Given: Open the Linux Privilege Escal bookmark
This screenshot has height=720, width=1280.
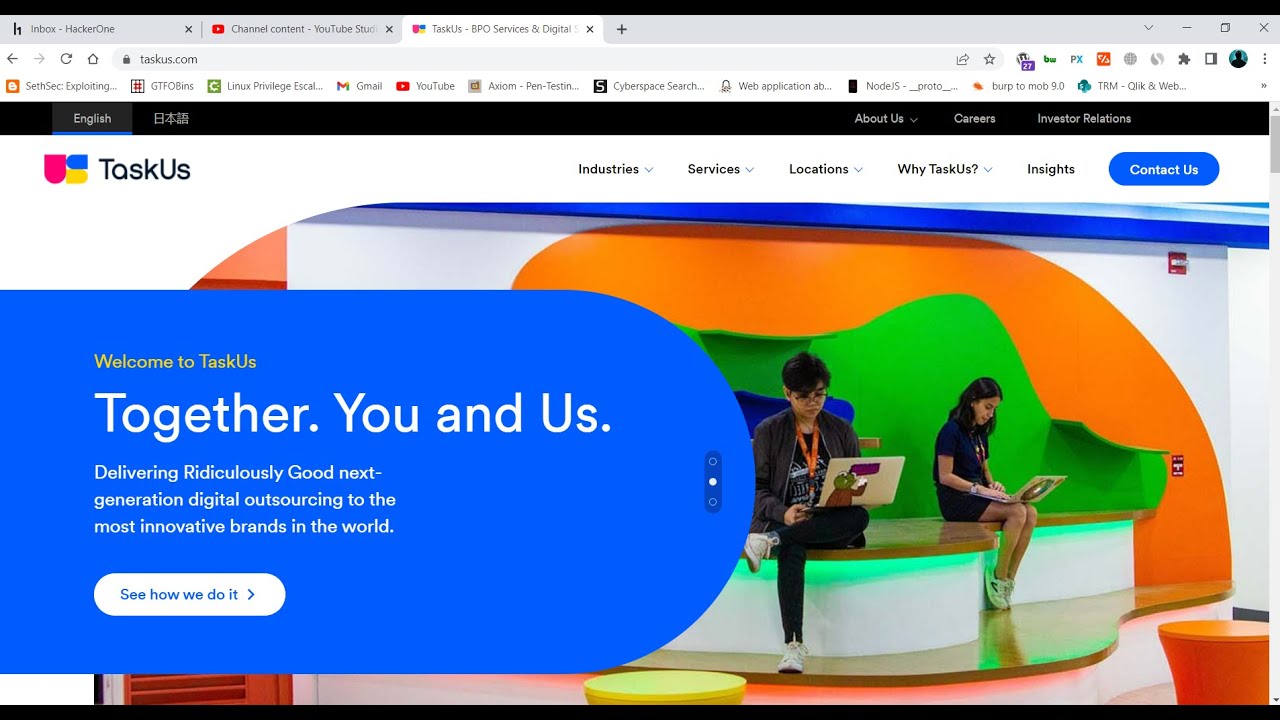Looking at the screenshot, I should 265,86.
